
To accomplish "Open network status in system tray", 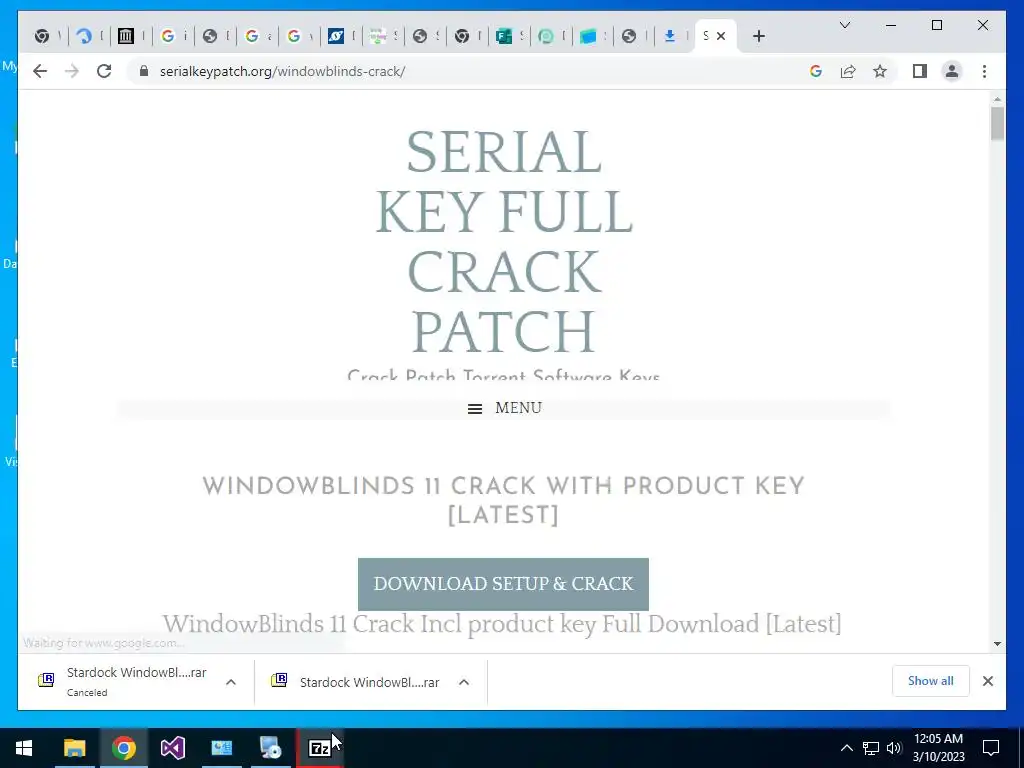I will (870, 748).
